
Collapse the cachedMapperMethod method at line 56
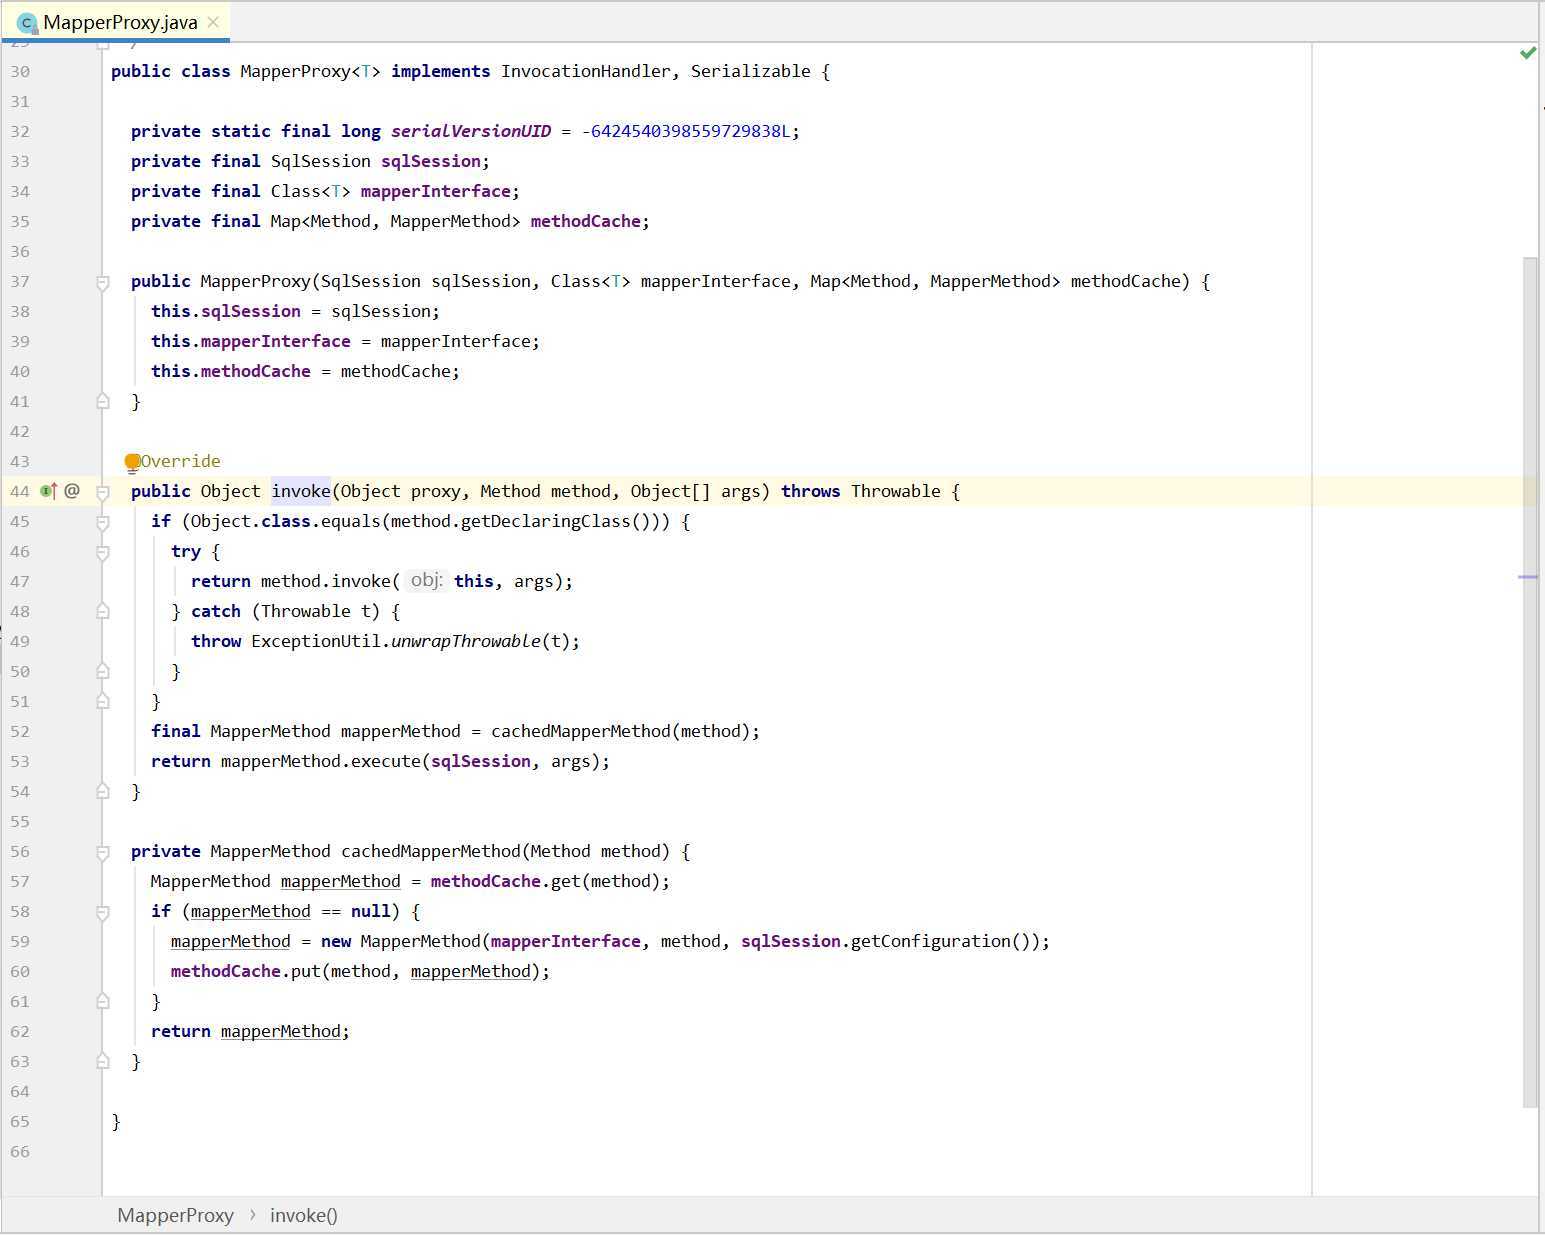tap(102, 852)
